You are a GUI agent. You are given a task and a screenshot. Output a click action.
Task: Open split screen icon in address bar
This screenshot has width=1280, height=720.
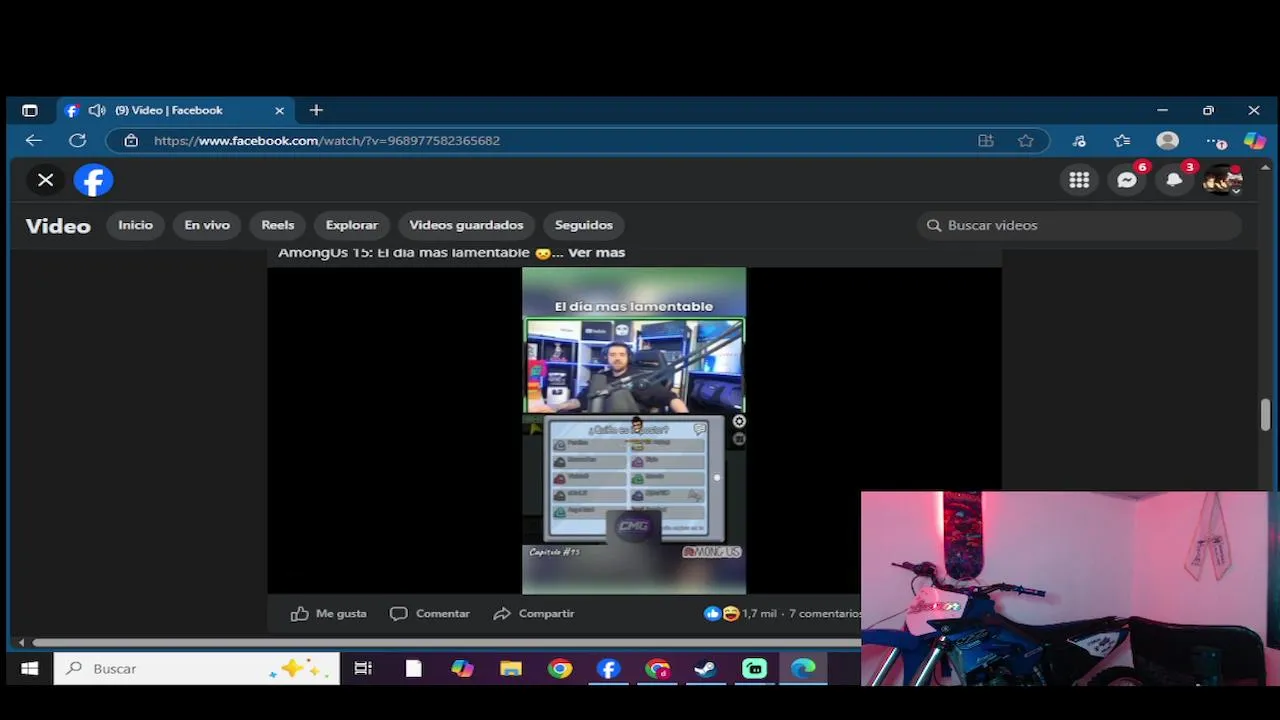click(986, 141)
